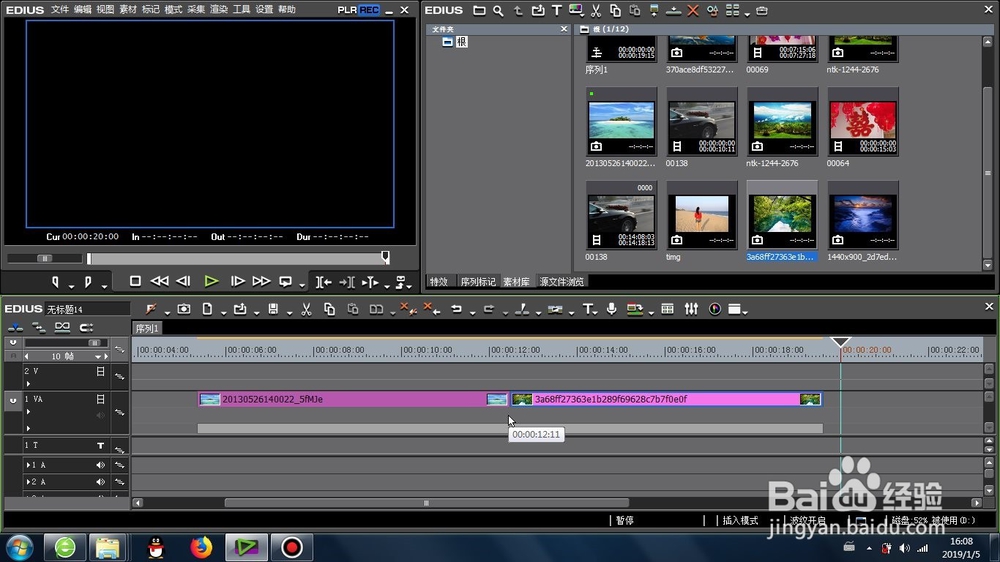The height and width of the screenshot is (562, 1000).
Task: Click the scissors cut icon in the bin toolbar
Action: pos(596,10)
